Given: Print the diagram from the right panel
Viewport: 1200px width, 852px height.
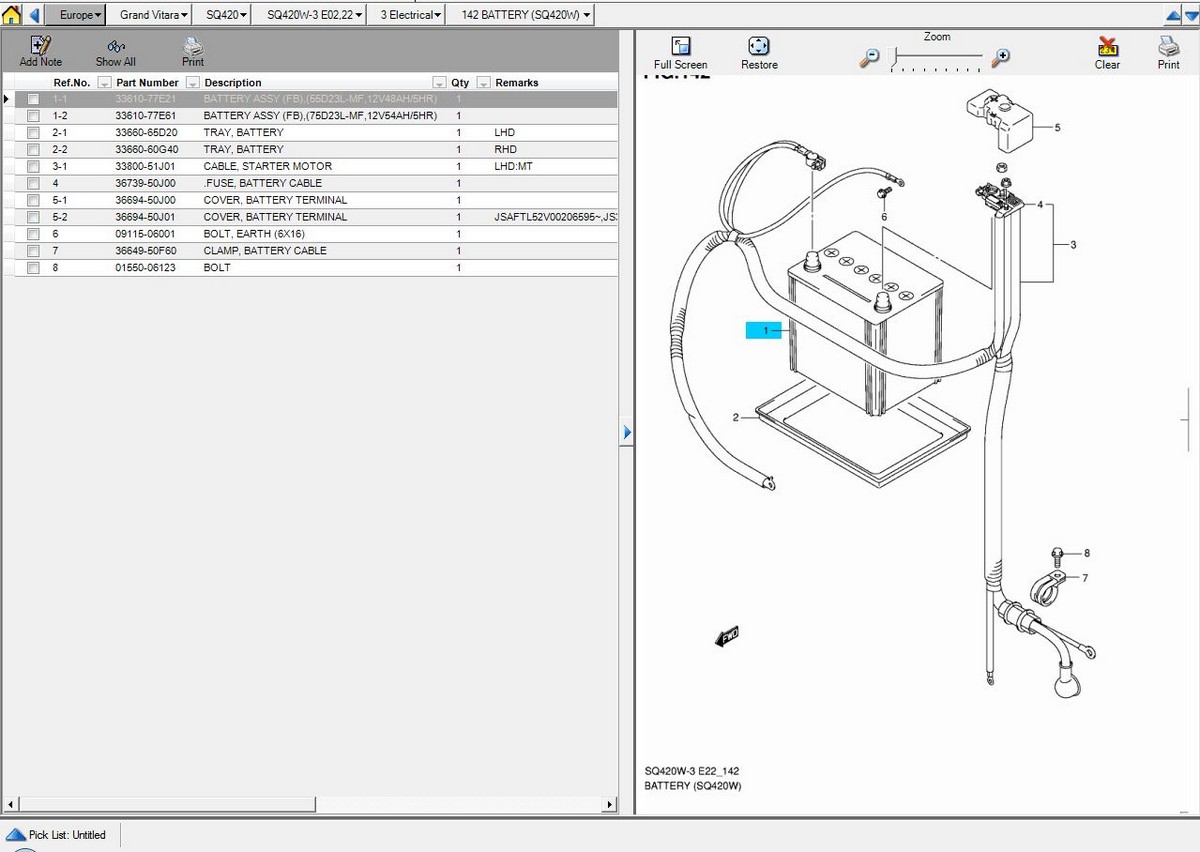Looking at the screenshot, I should pyautogui.click(x=1168, y=53).
